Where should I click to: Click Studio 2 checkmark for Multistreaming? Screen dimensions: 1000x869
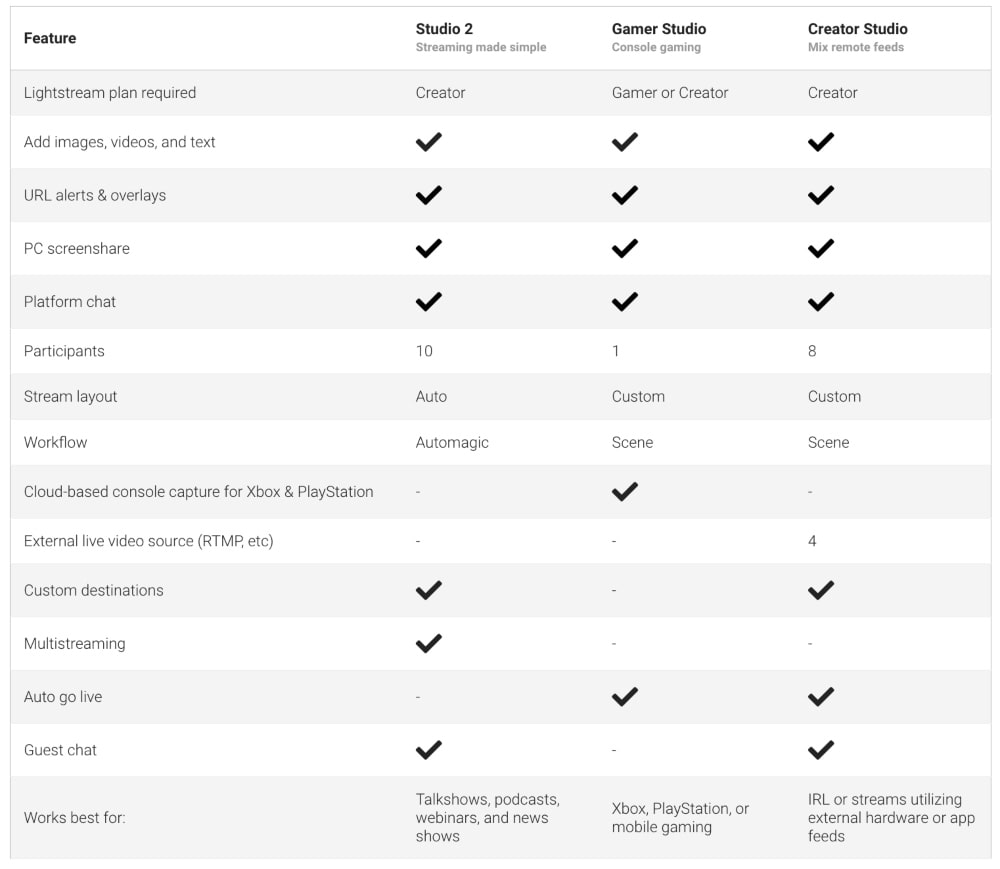[428, 643]
